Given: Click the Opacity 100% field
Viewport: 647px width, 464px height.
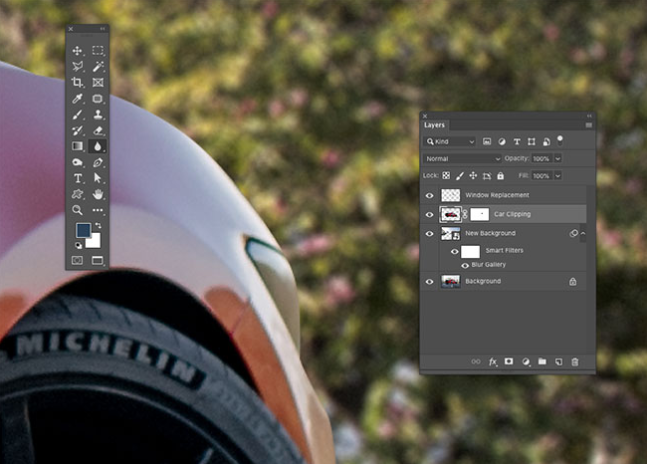Looking at the screenshot, I should pyautogui.click(x=541, y=159).
